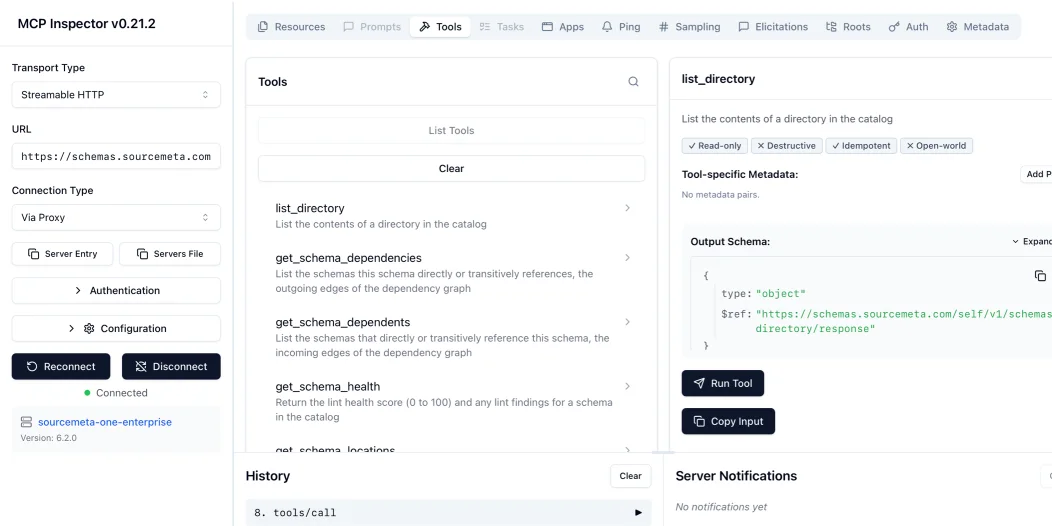The height and width of the screenshot is (526, 1052).
Task: Copy the Output Schema JSON
Action: point(1040,276)
